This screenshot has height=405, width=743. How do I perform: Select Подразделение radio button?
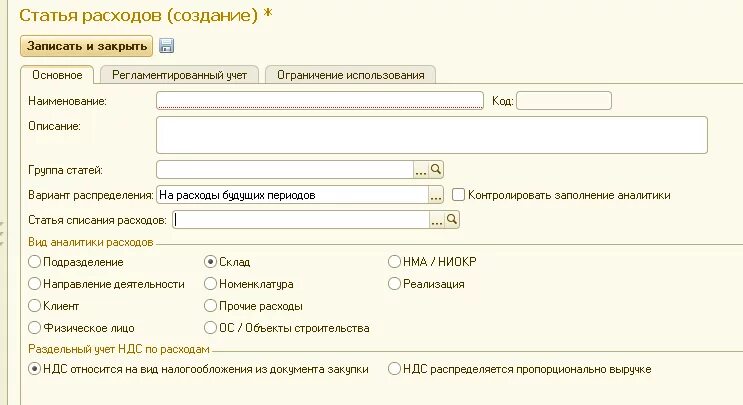pos(35,262)
